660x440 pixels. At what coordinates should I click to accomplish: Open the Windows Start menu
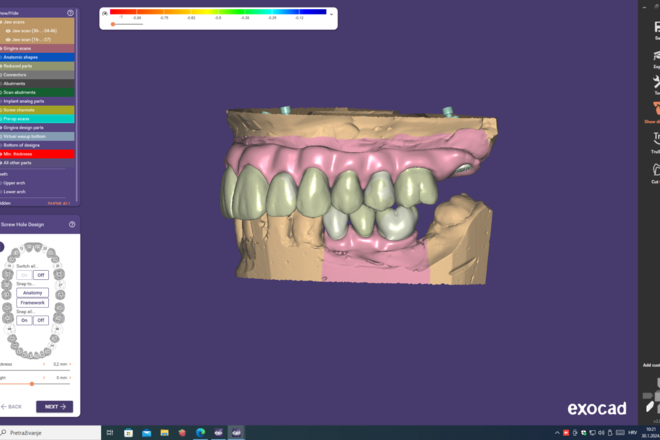pos(6,433)
